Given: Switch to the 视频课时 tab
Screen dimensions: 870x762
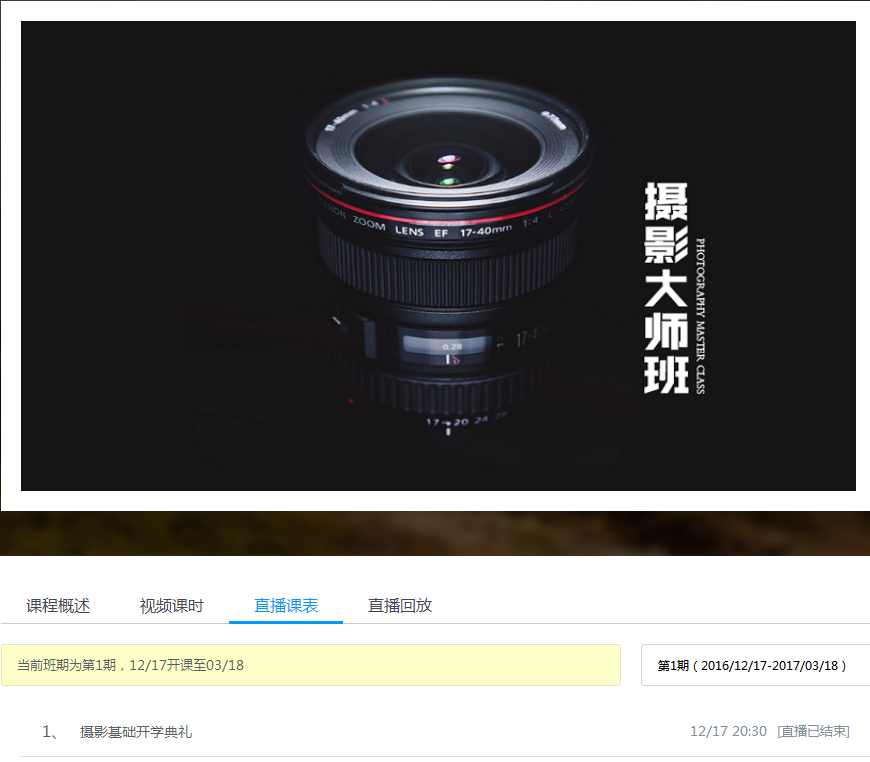Looking at the screenshot, I should pos(172,606).
